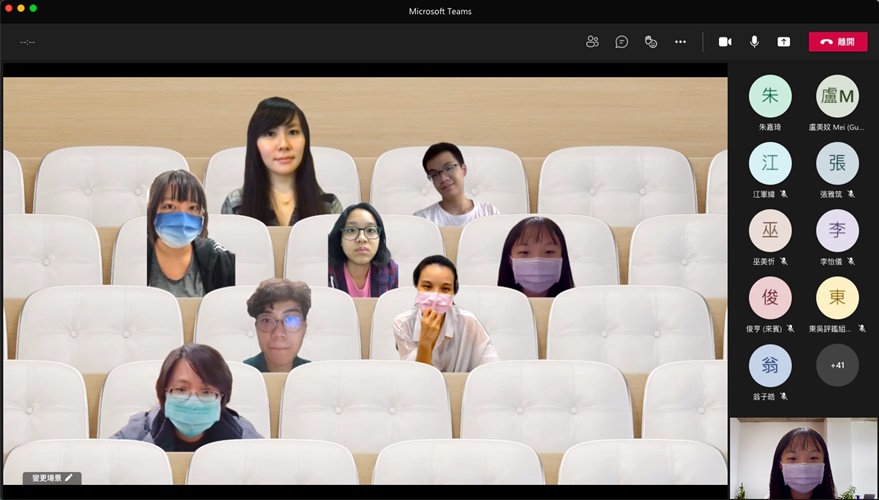
Task: Click the 翁 avatar for 翁子皓
Action: coord(770,365)
